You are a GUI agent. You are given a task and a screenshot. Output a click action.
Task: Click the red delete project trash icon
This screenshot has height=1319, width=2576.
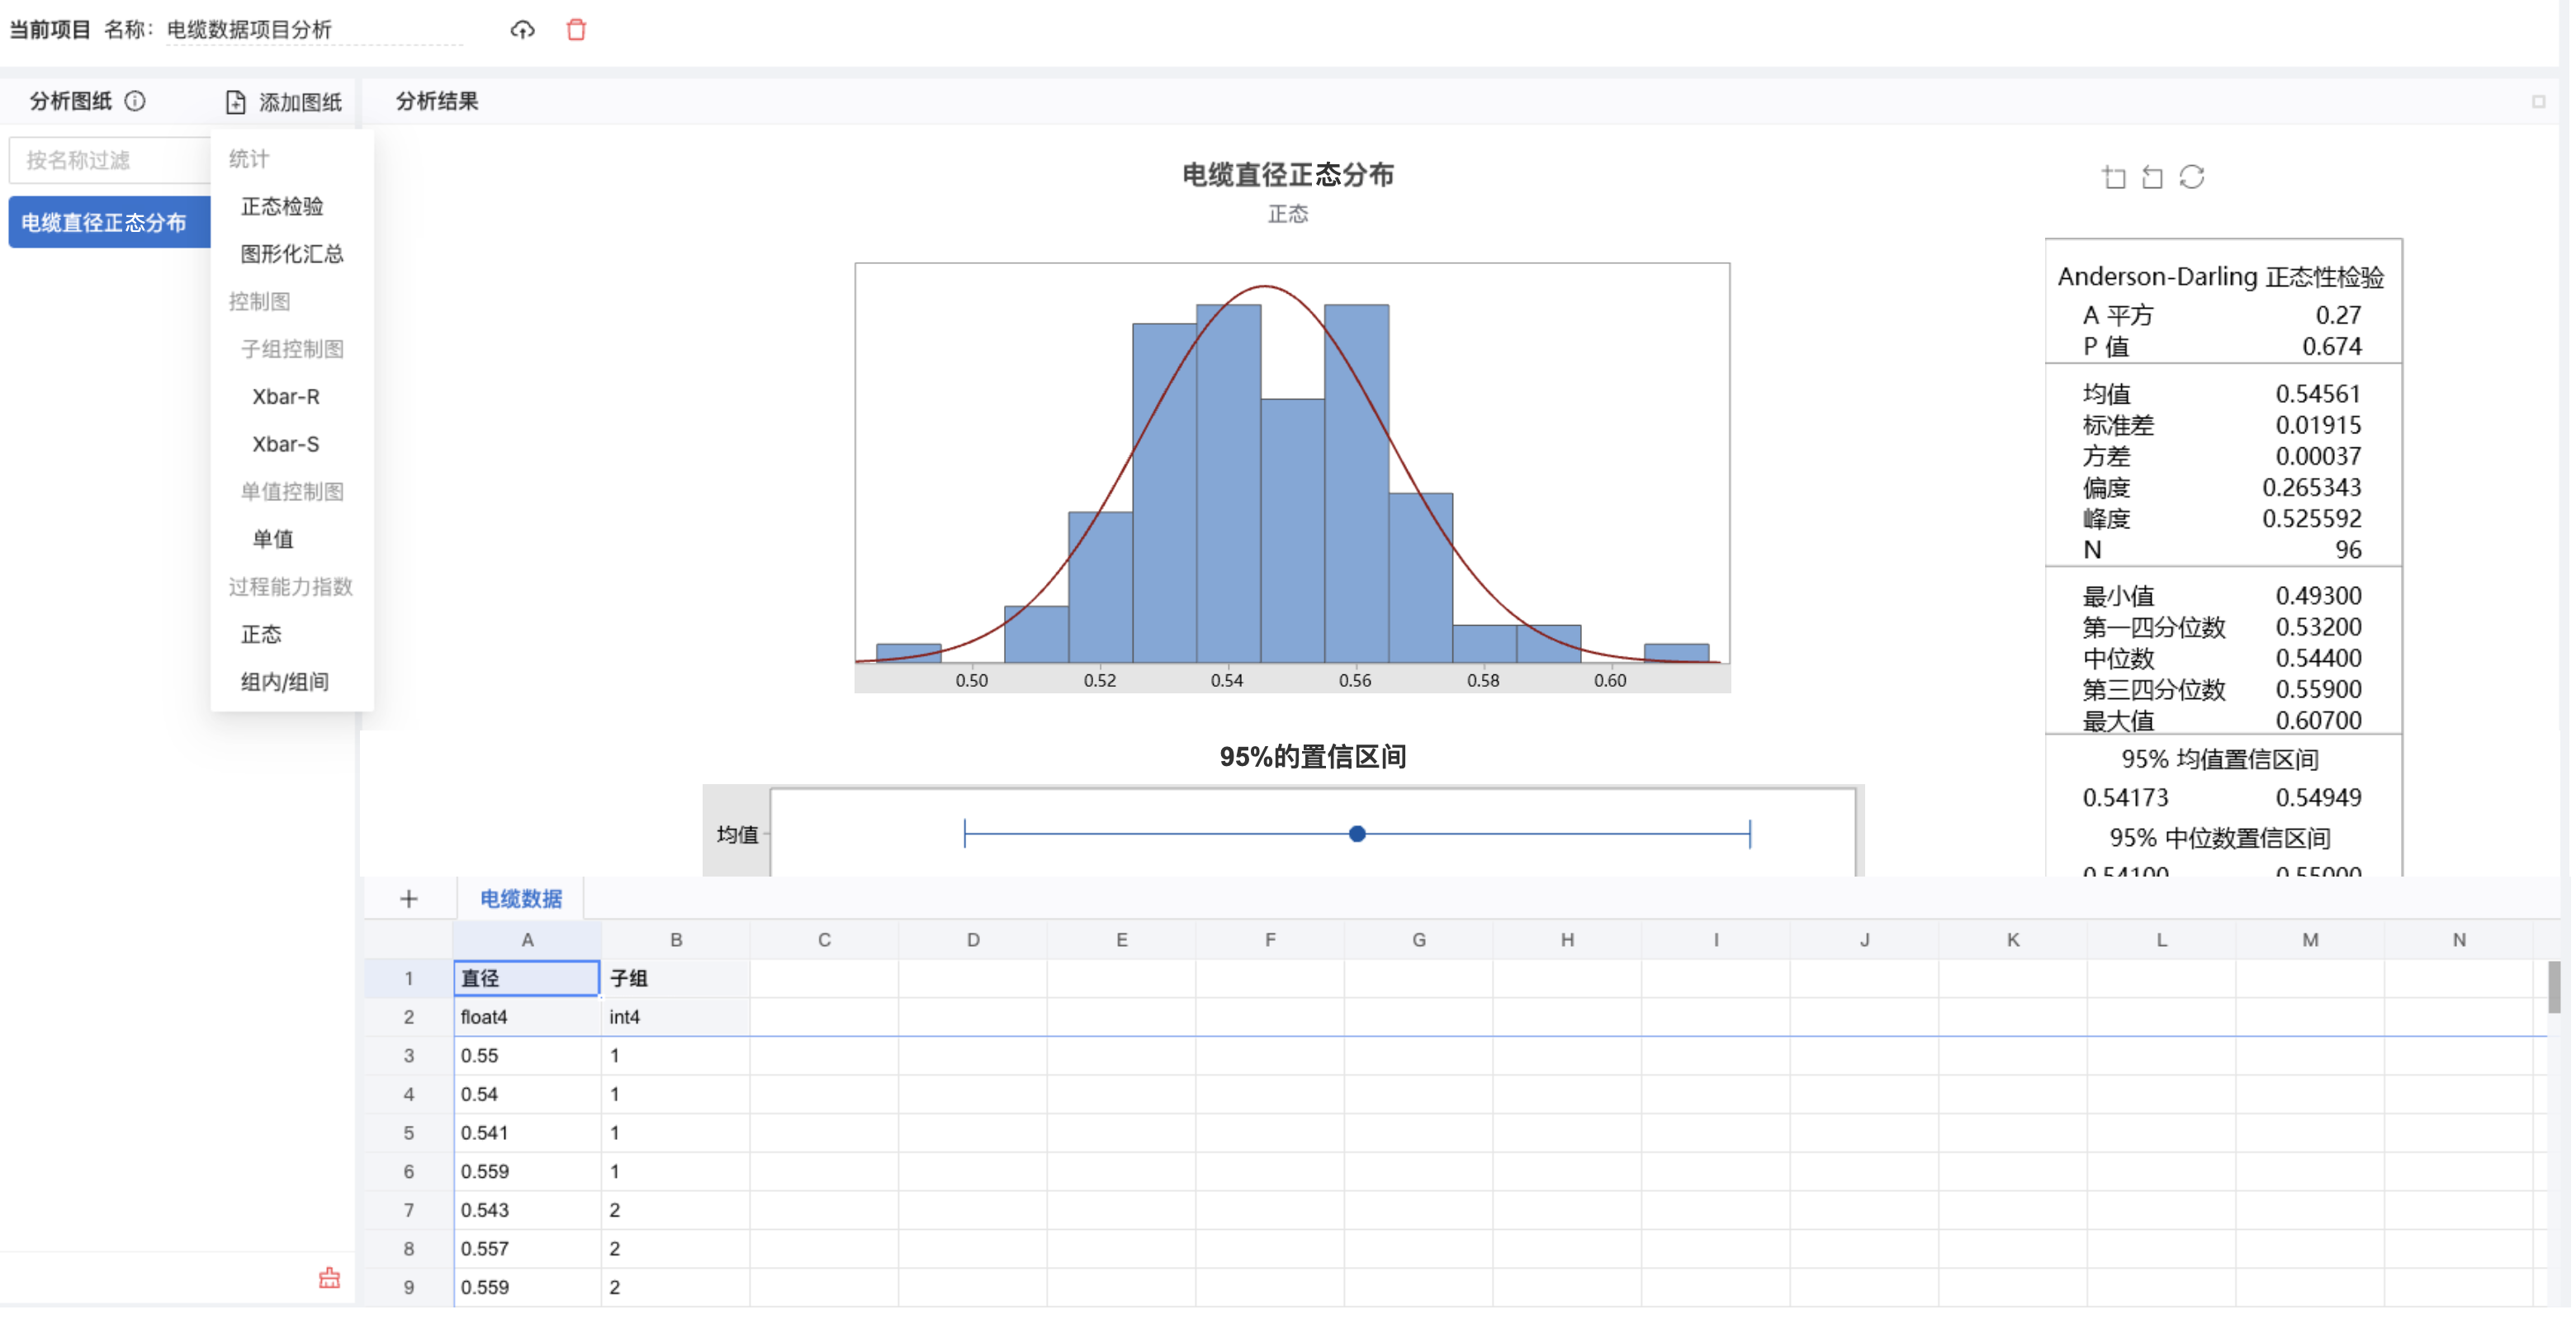576,30
